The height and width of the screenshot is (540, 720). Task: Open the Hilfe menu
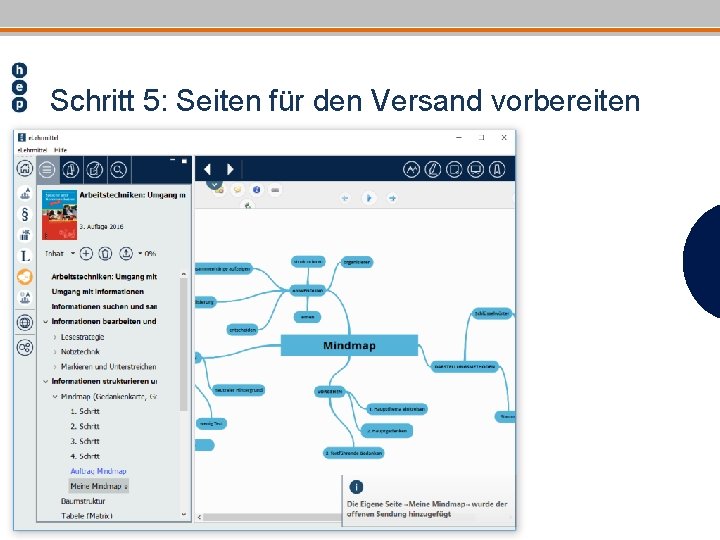coord(60,150)
